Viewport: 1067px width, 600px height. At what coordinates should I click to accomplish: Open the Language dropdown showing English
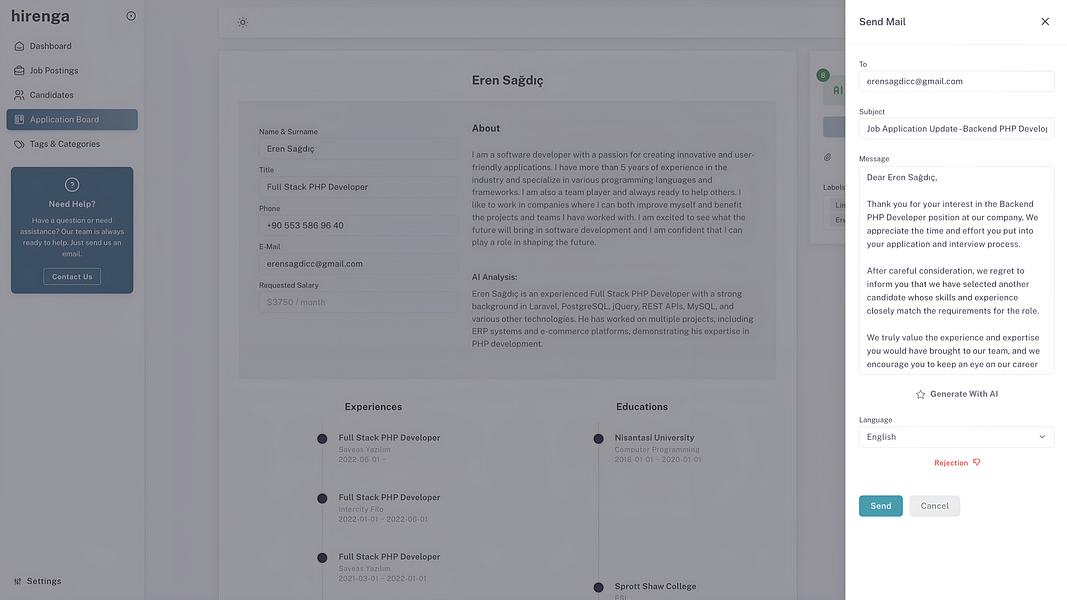pos(956,437)
